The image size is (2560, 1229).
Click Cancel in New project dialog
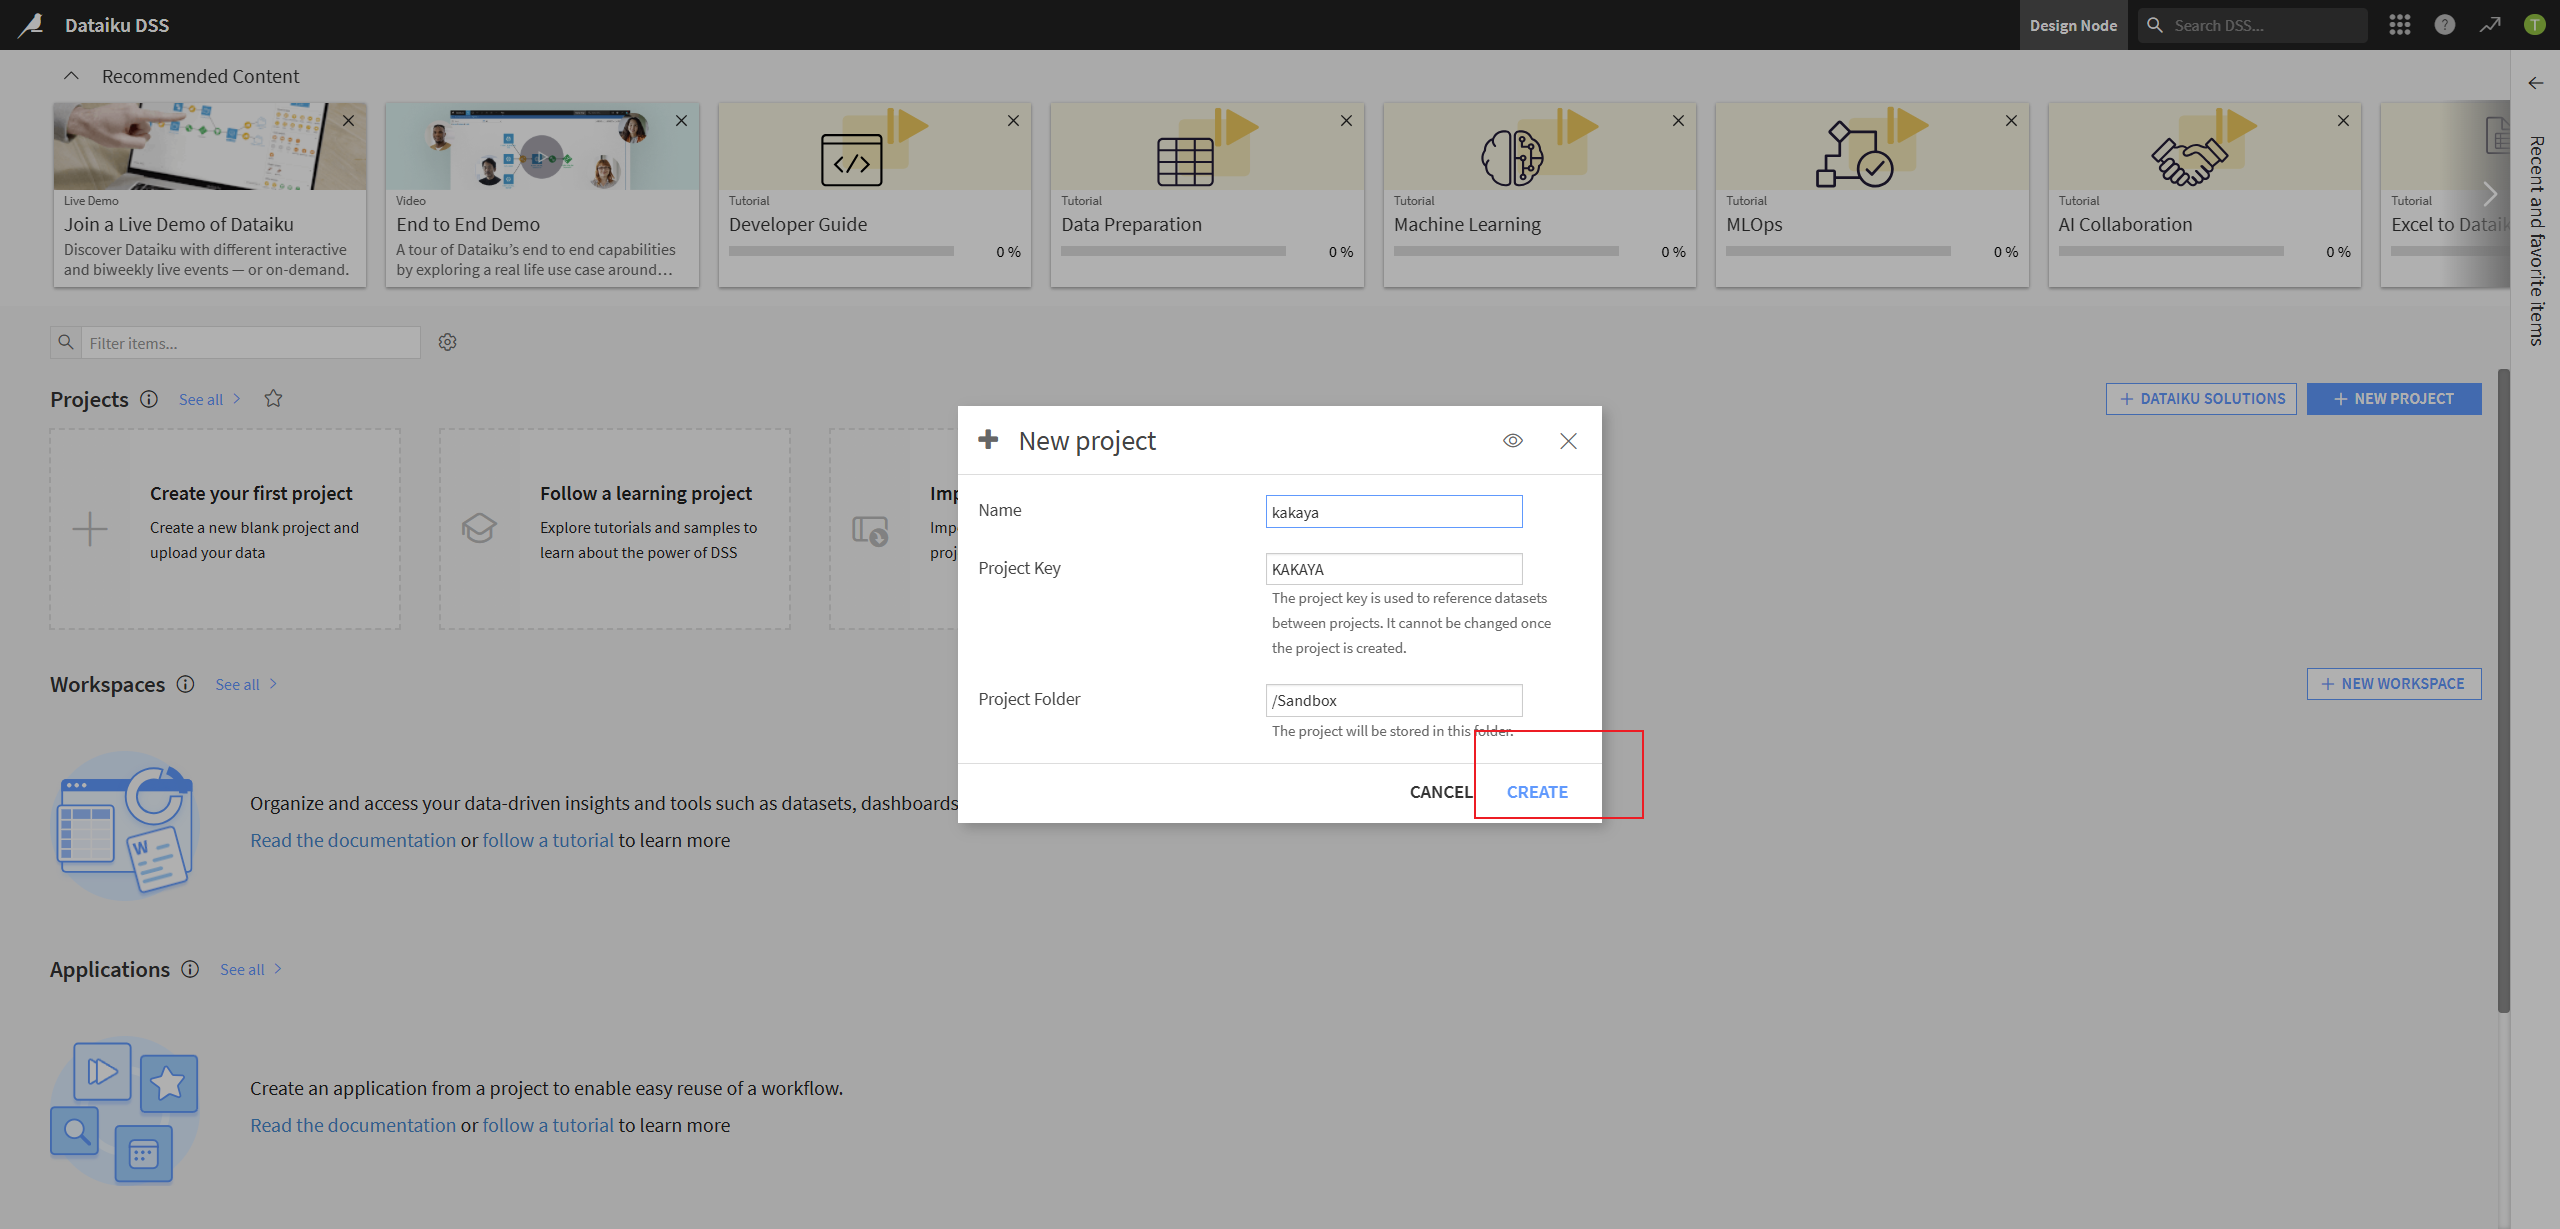coord(1441,792)
